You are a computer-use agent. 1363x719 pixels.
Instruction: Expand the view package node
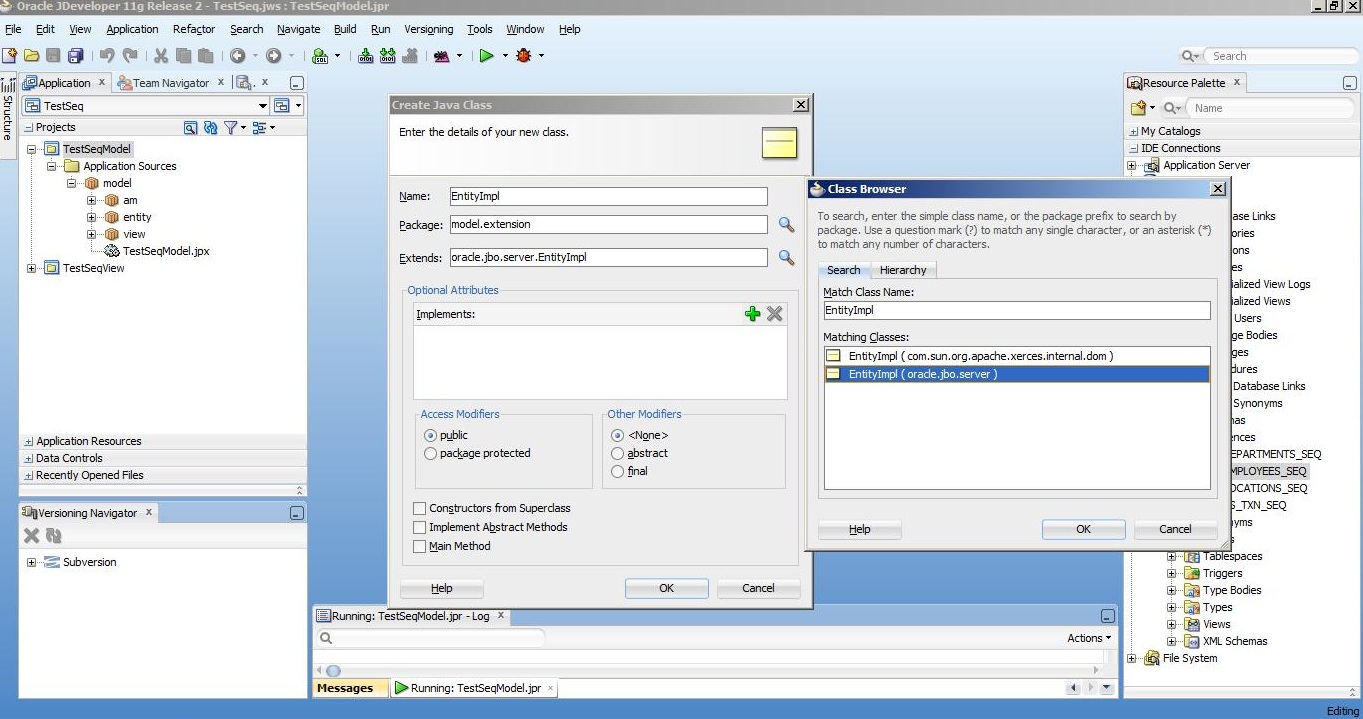pyautogui.click(x=91, y=234)
